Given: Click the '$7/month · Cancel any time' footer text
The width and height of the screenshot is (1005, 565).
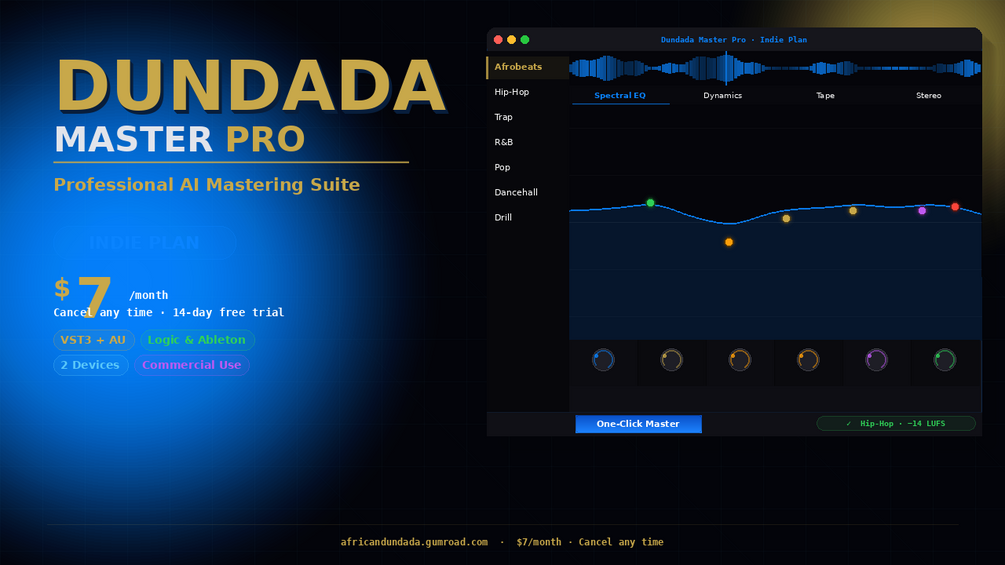Looking at the screenshot, I should click(x=590, y=542).
